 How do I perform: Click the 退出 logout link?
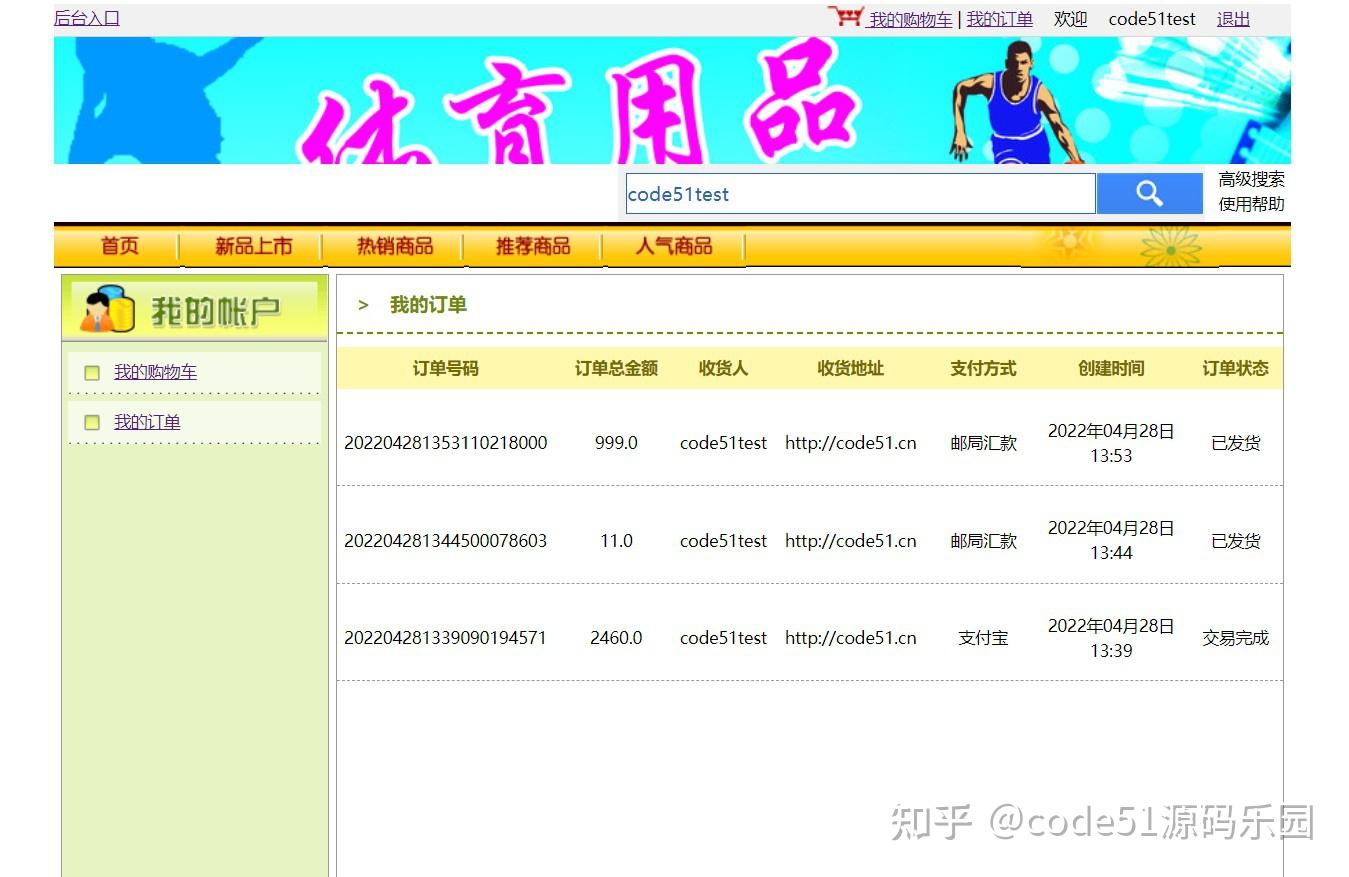tap(1232, 18)
